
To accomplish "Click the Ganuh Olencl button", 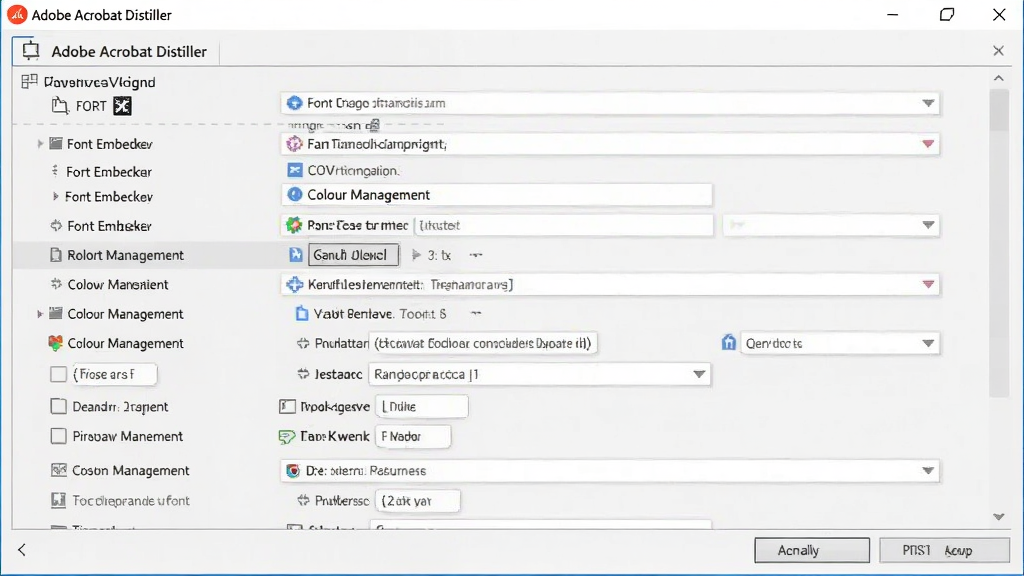I will click(353, 255).
